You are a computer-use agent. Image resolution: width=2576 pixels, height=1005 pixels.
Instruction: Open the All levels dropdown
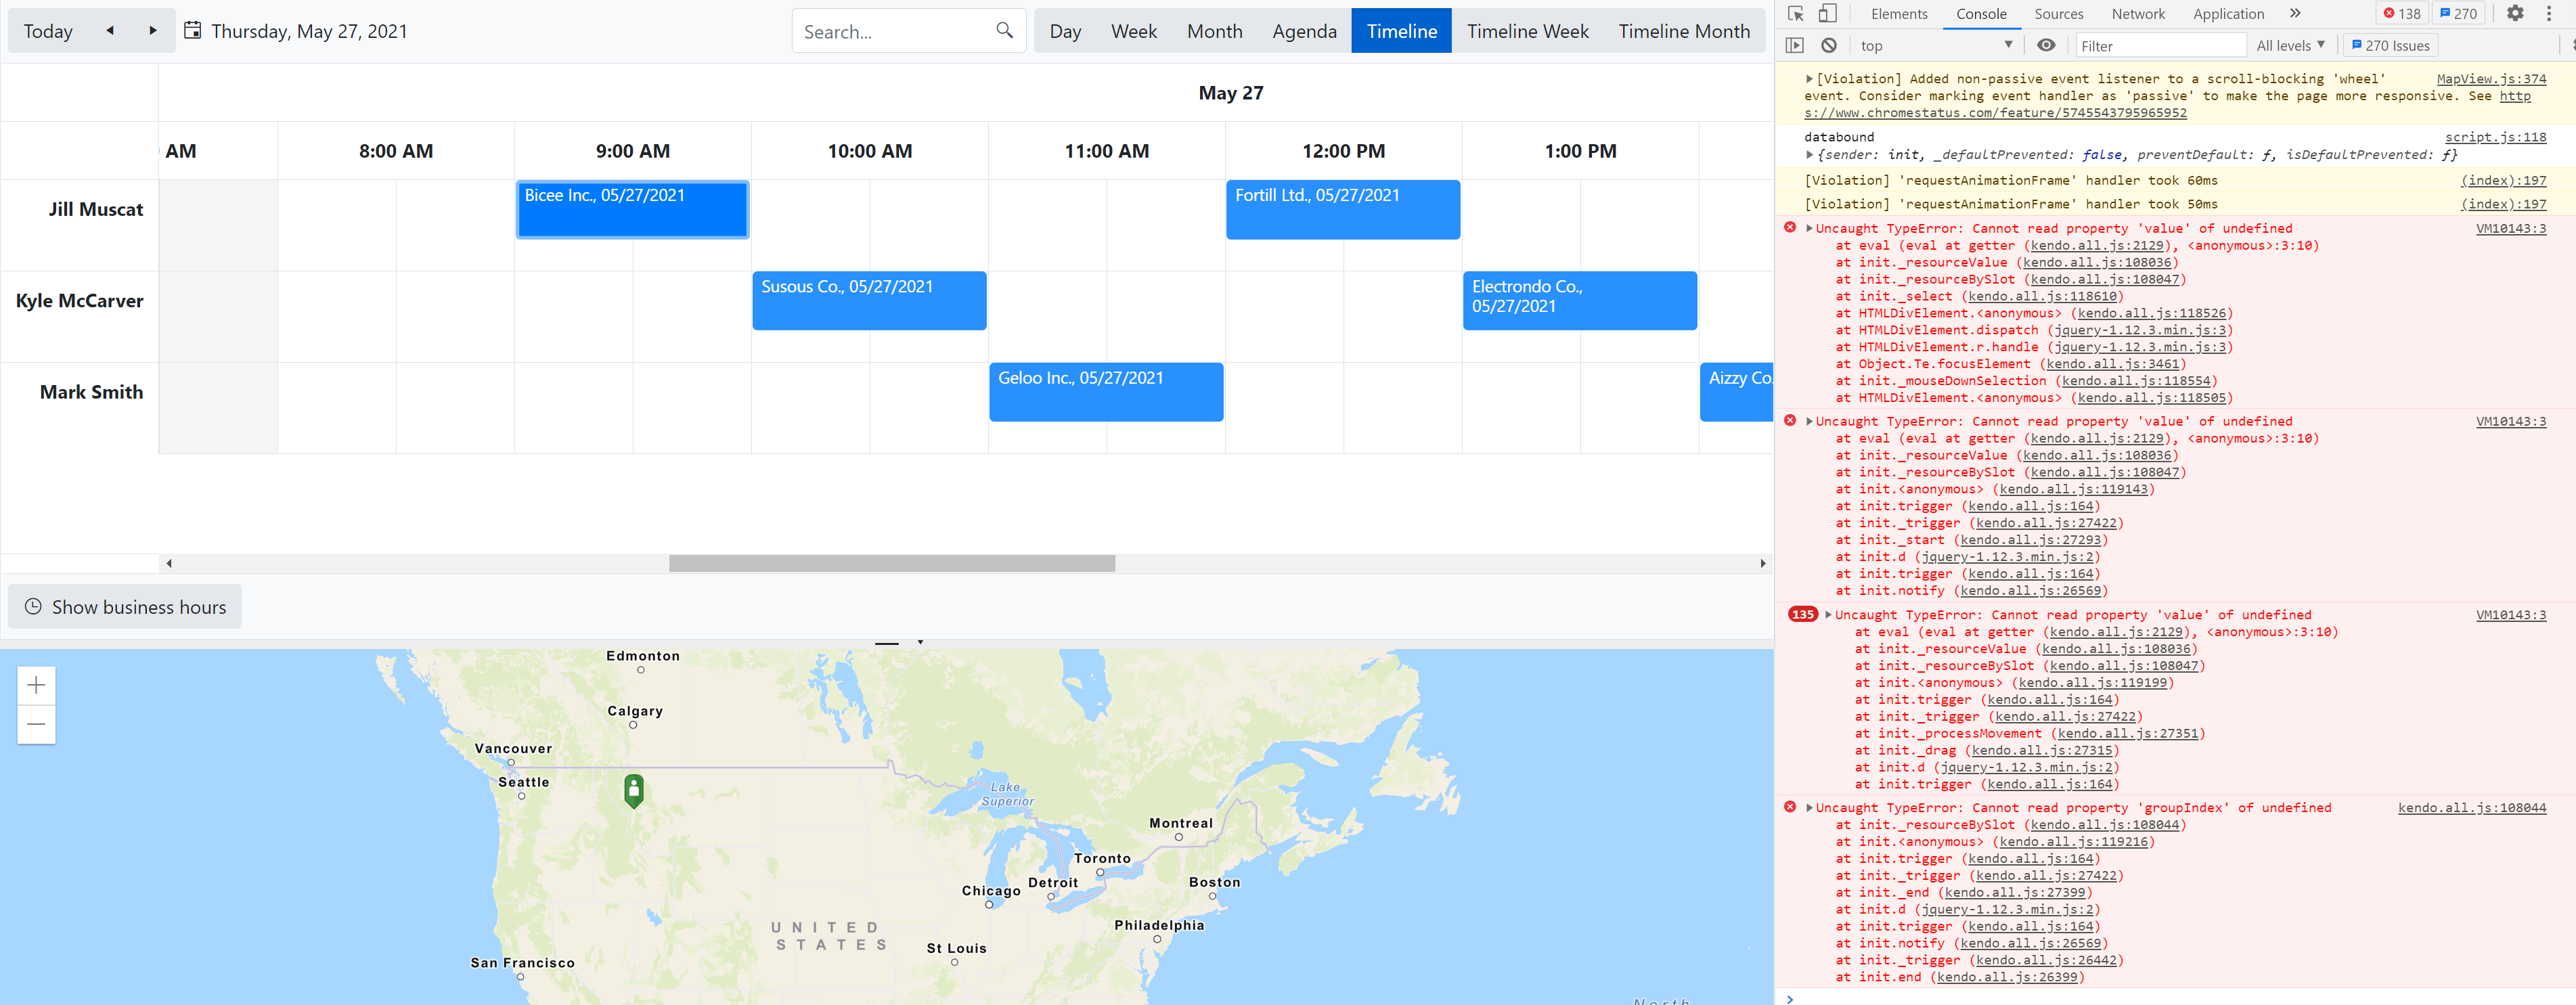coord(2290,46)
